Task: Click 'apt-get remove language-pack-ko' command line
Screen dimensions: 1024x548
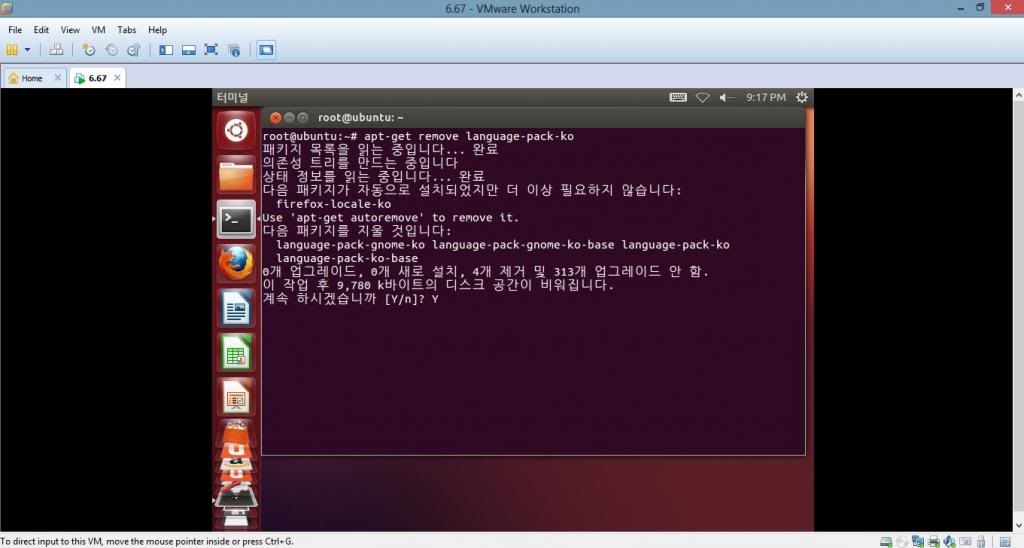Action: click(x=469, y=137)
